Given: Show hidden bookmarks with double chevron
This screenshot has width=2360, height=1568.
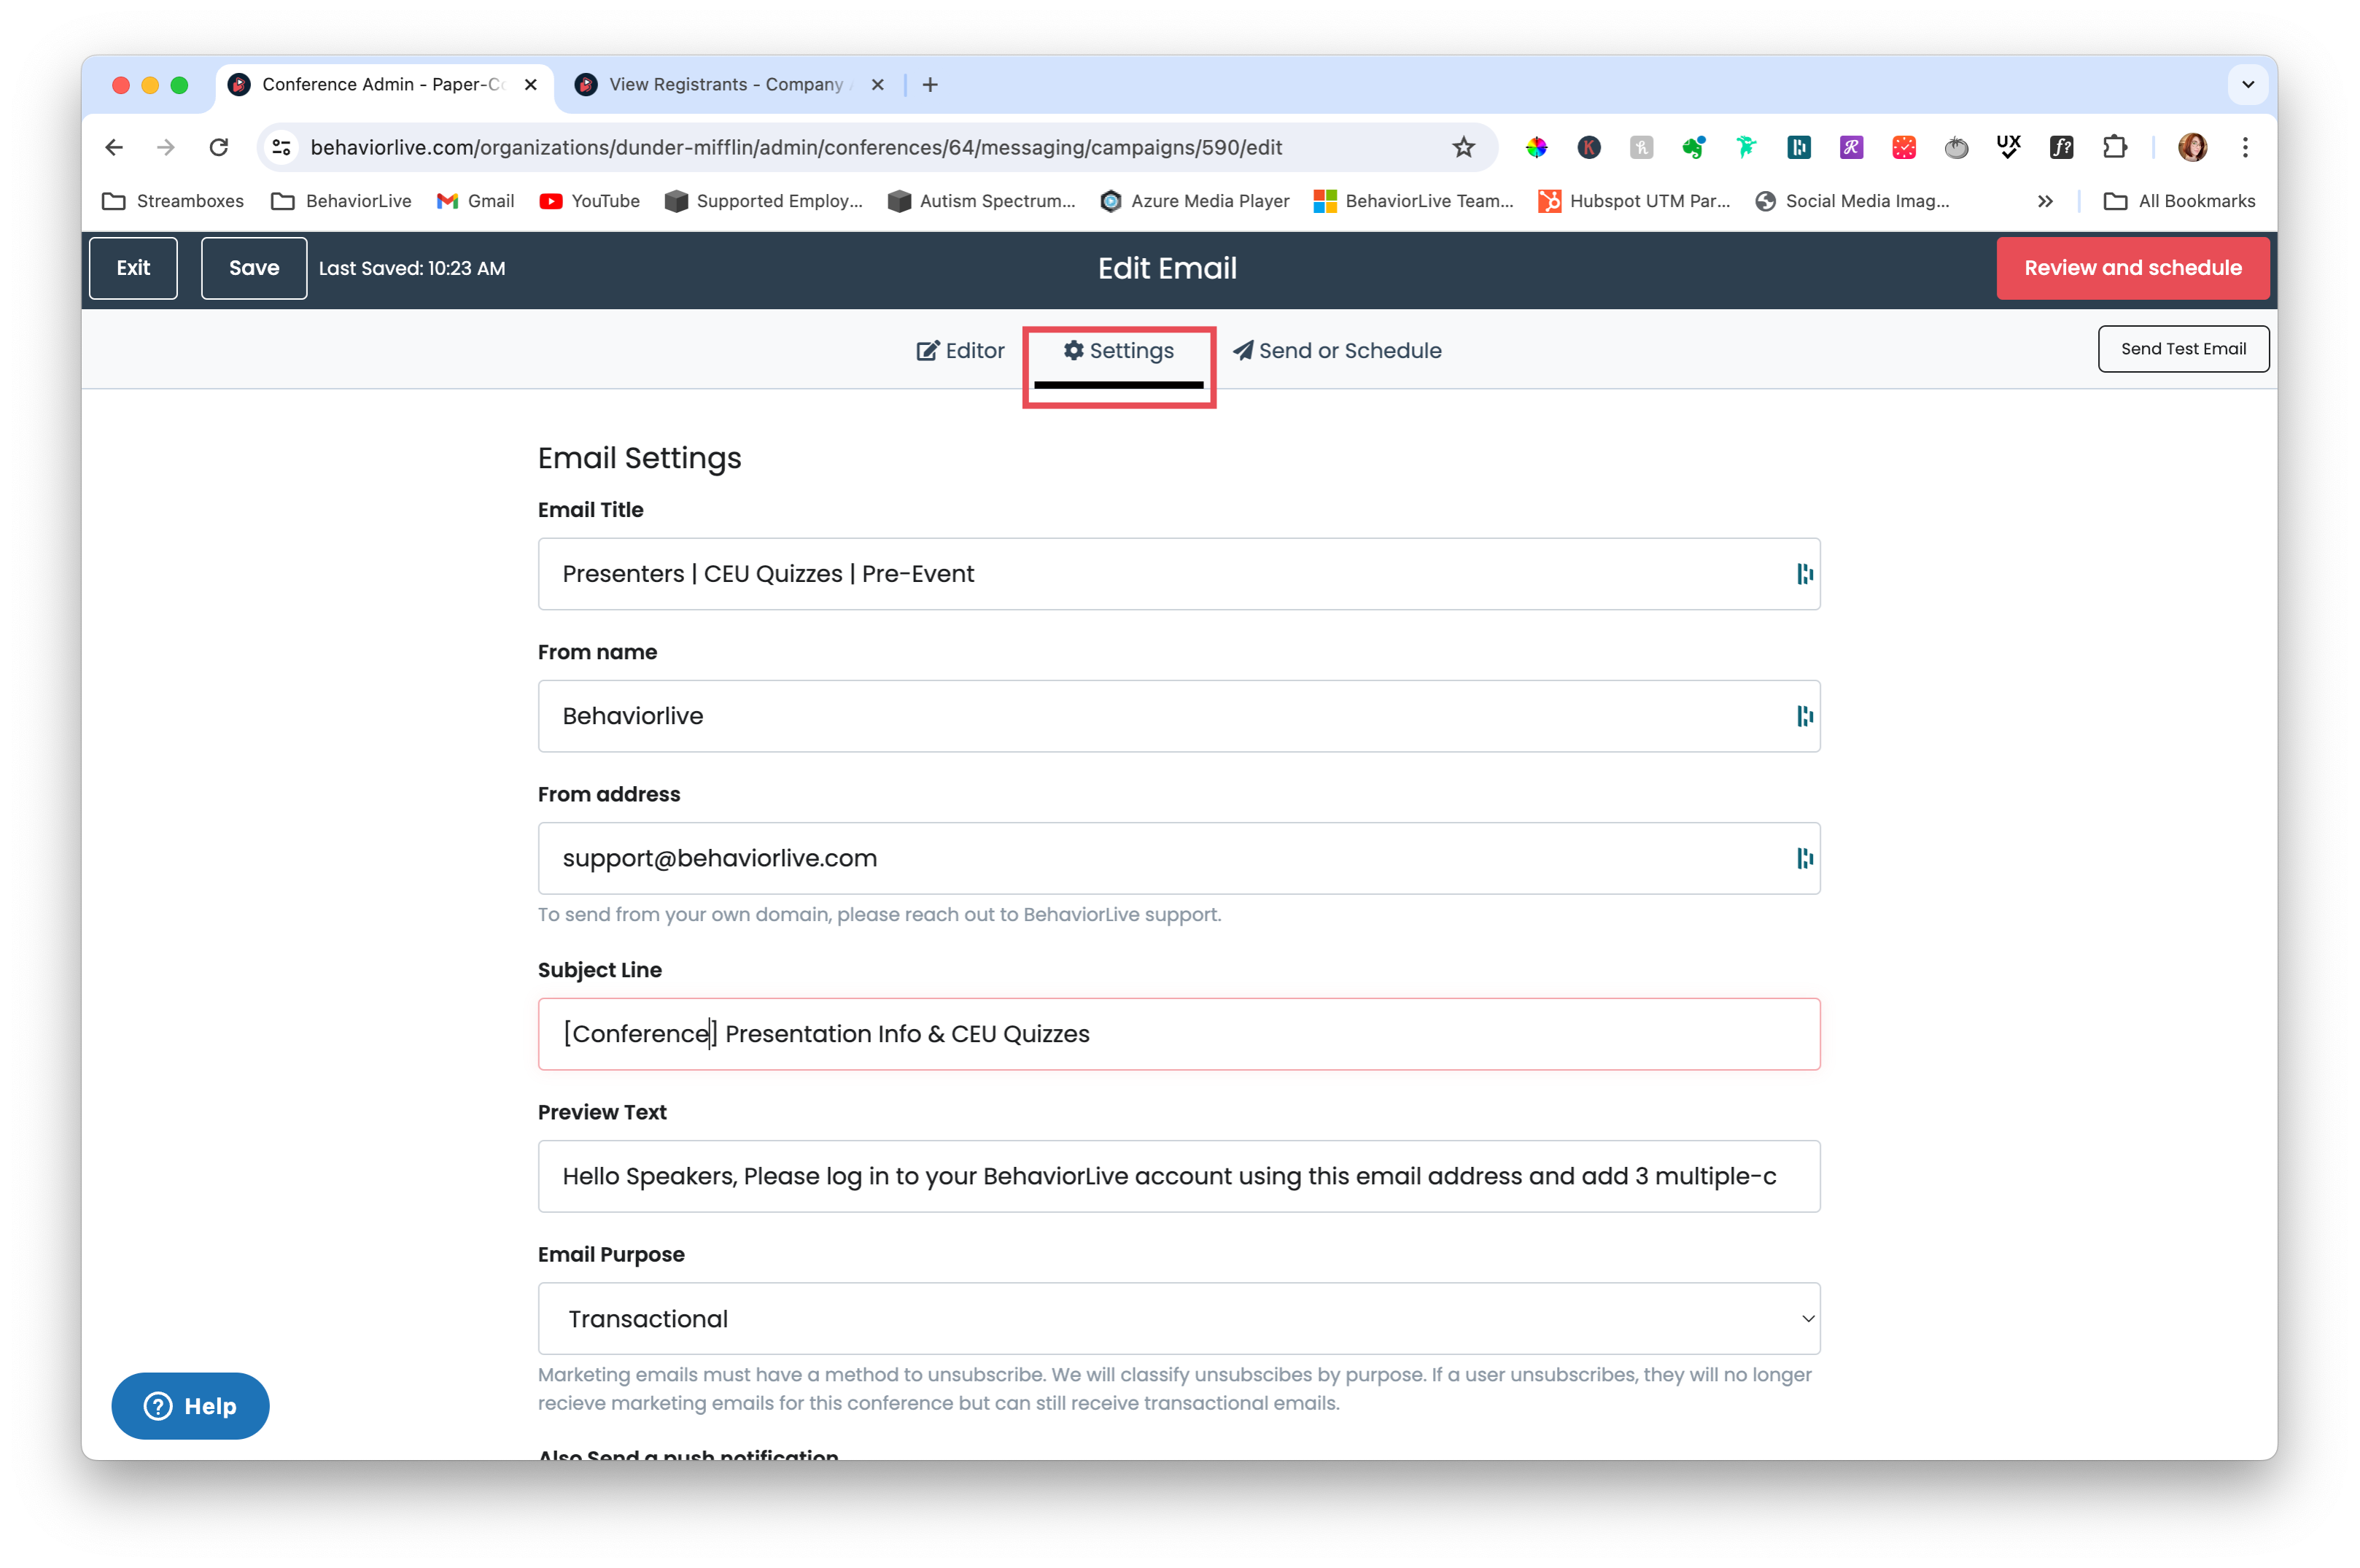Looking at the screenshot, I should (x=2045, y=201).
